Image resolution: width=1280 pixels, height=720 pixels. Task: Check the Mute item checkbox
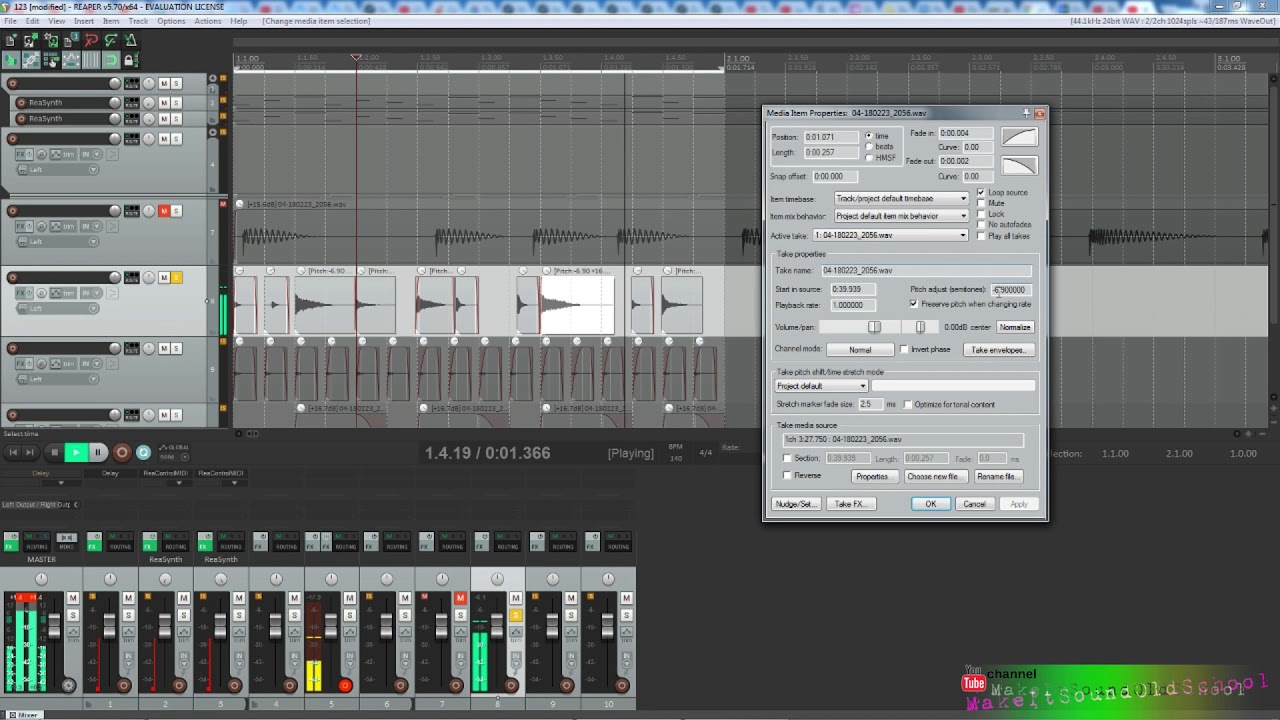(981, 203)
